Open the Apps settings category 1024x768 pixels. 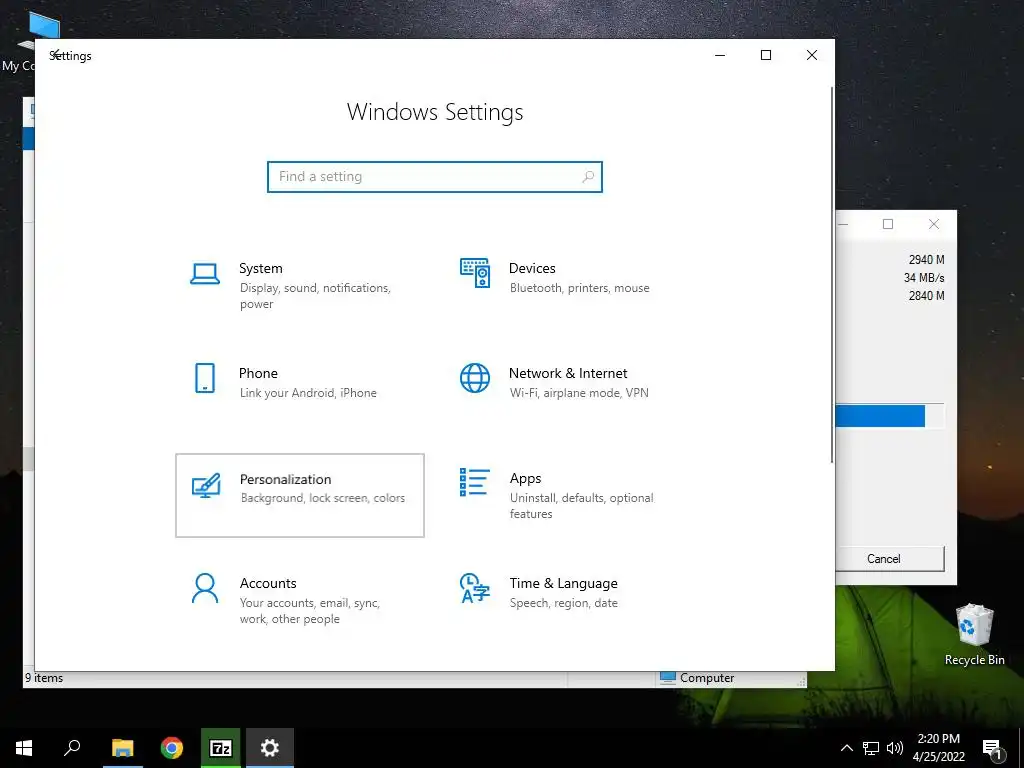[x=569, y=496]
